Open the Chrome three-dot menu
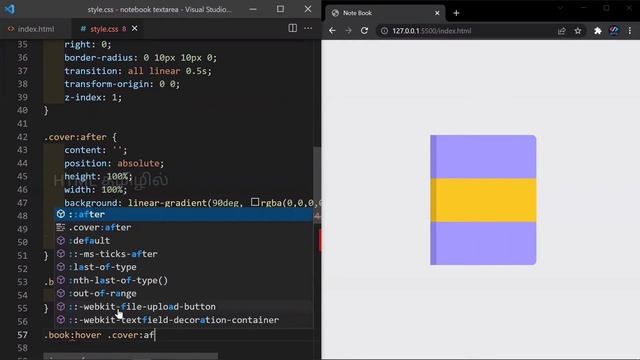 pyautogui.click(x=630, y=31)
